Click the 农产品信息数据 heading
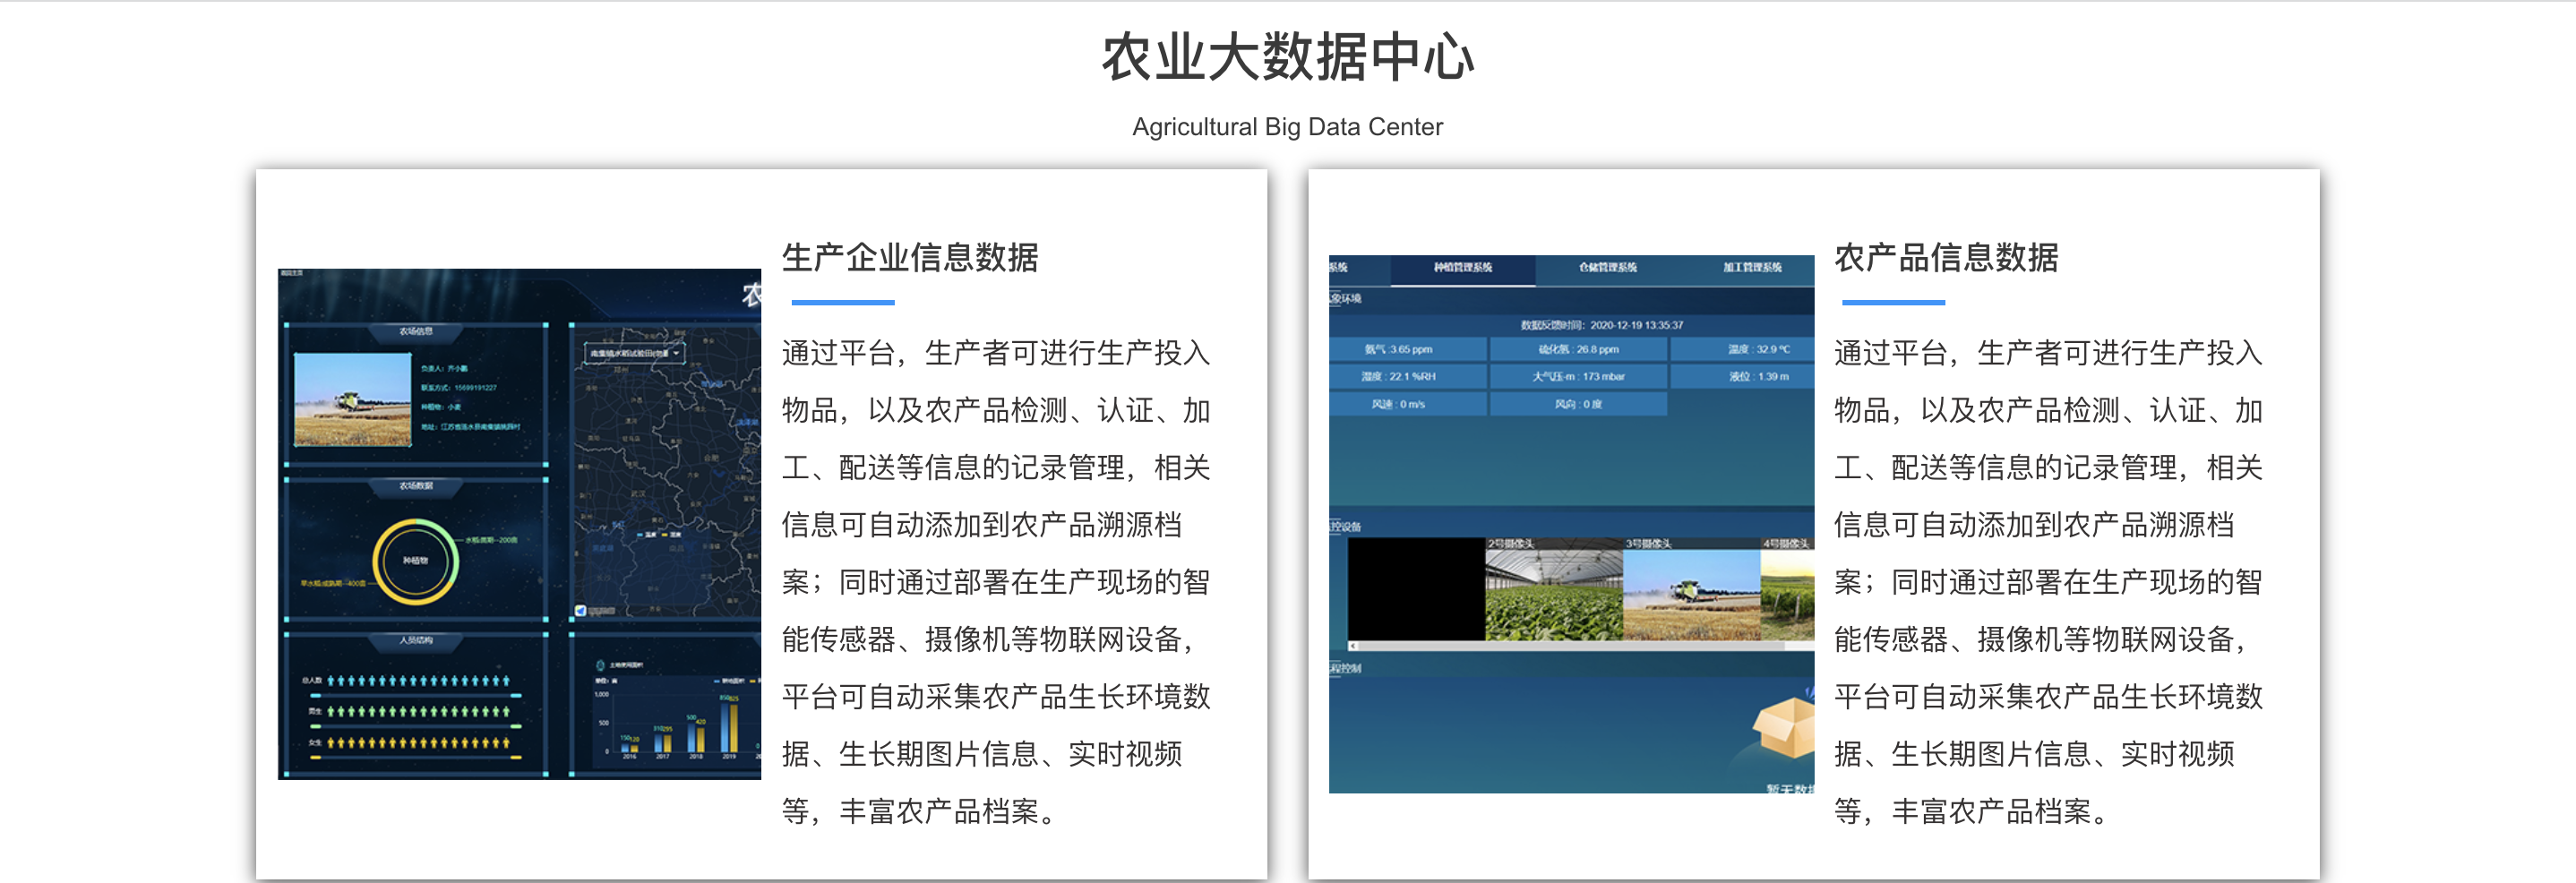2576x883 pixels. click(1945, 257)
